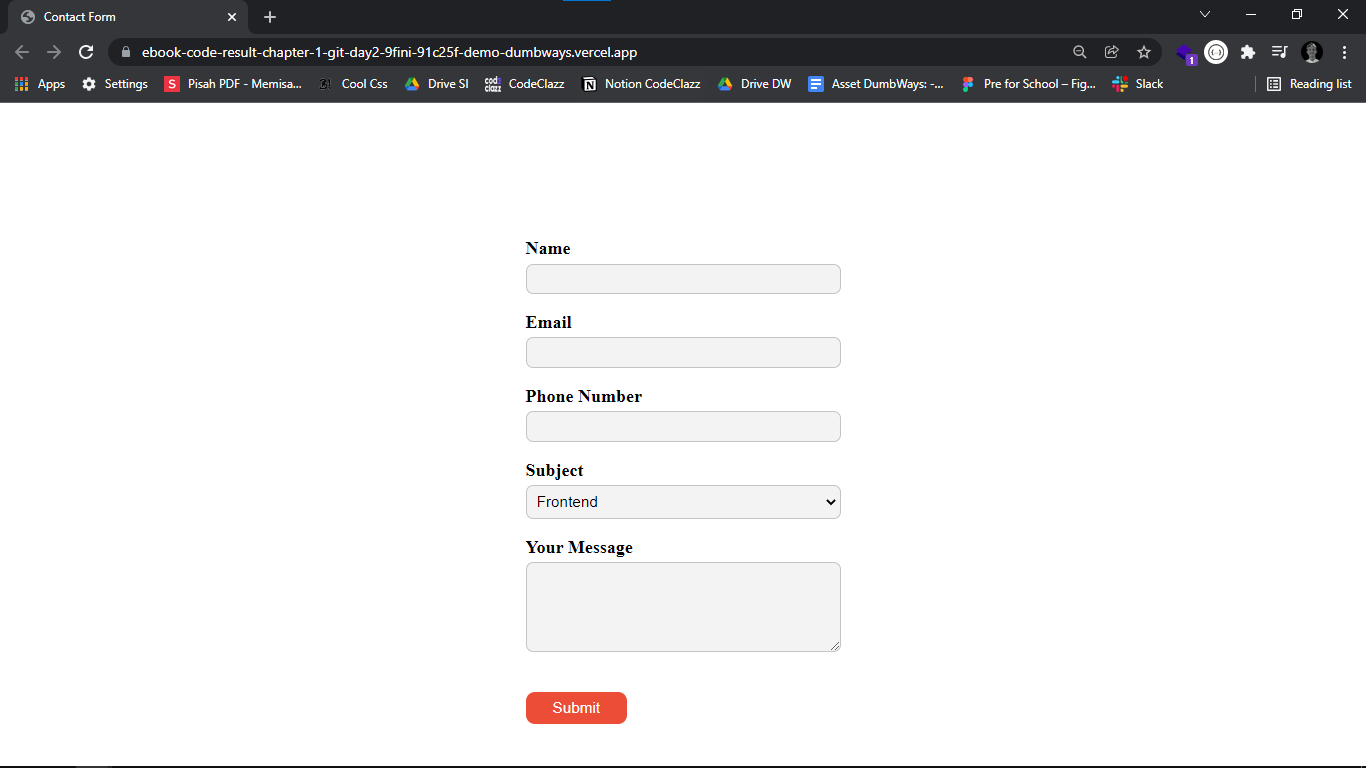Open the Cool Css bookmark
The image size is (1366, 768).
(353, 84)
